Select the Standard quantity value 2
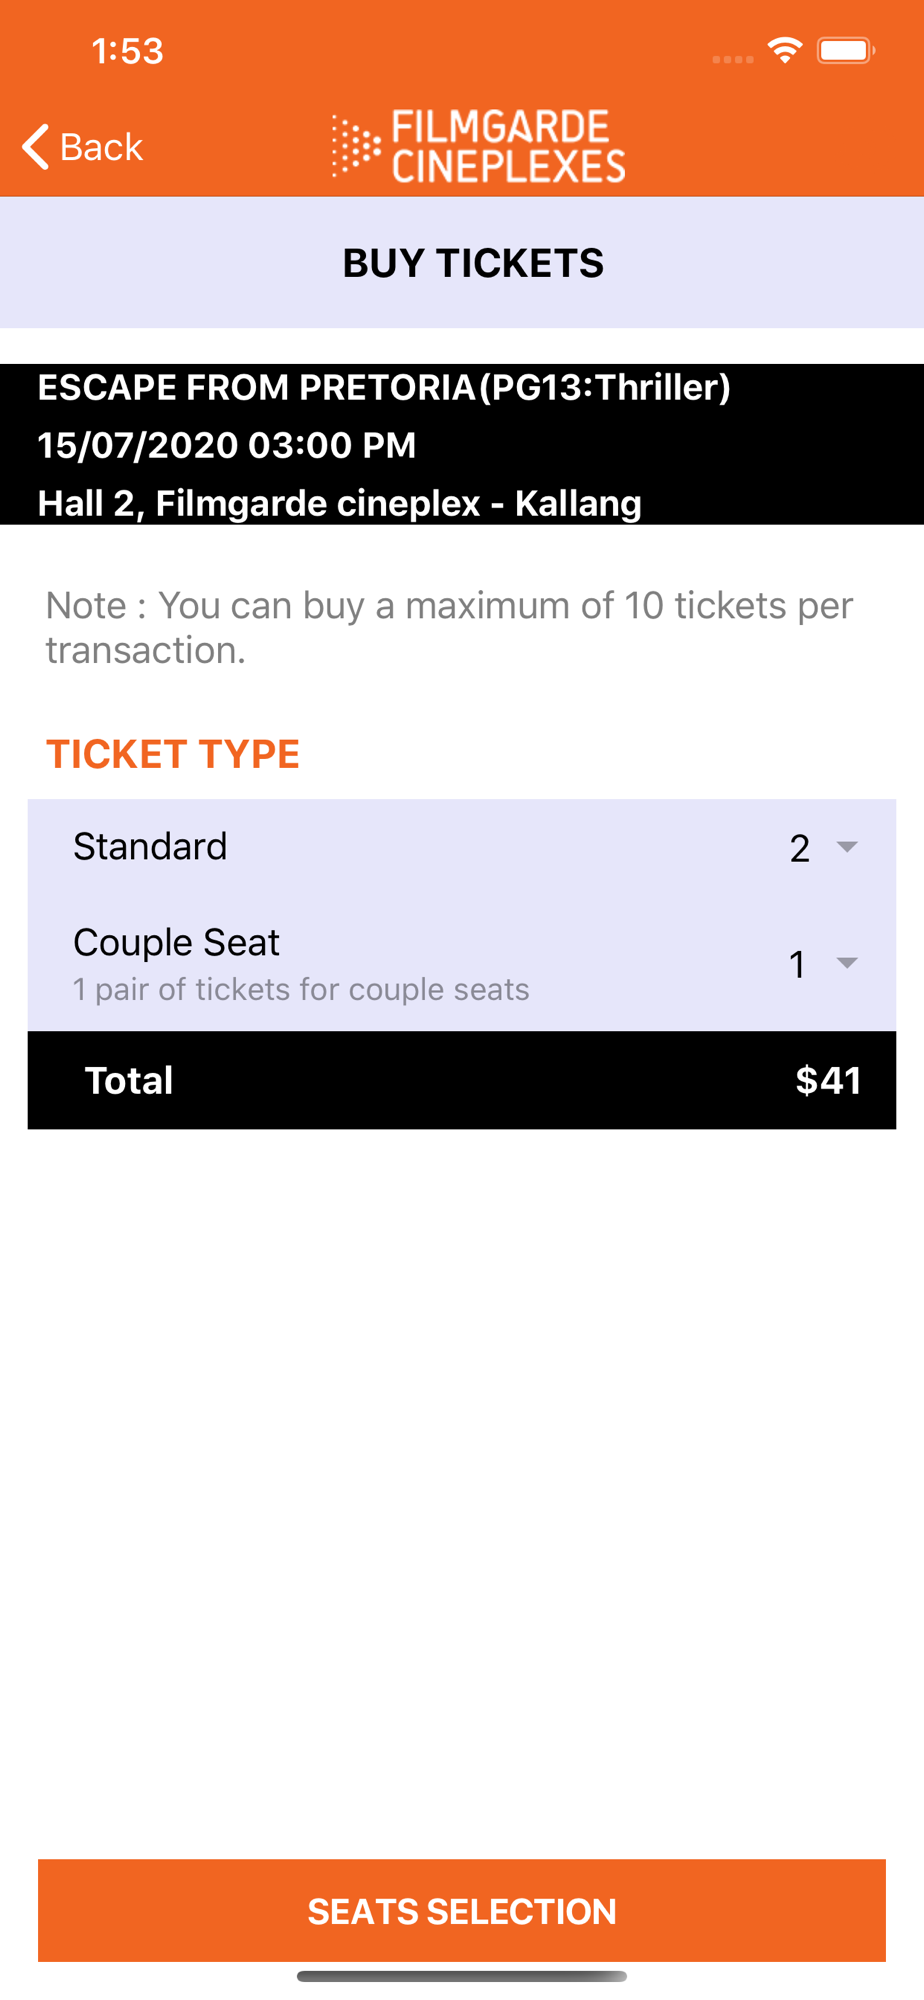The height and width of the screenshot is (2000, 924). coord(800,848)
